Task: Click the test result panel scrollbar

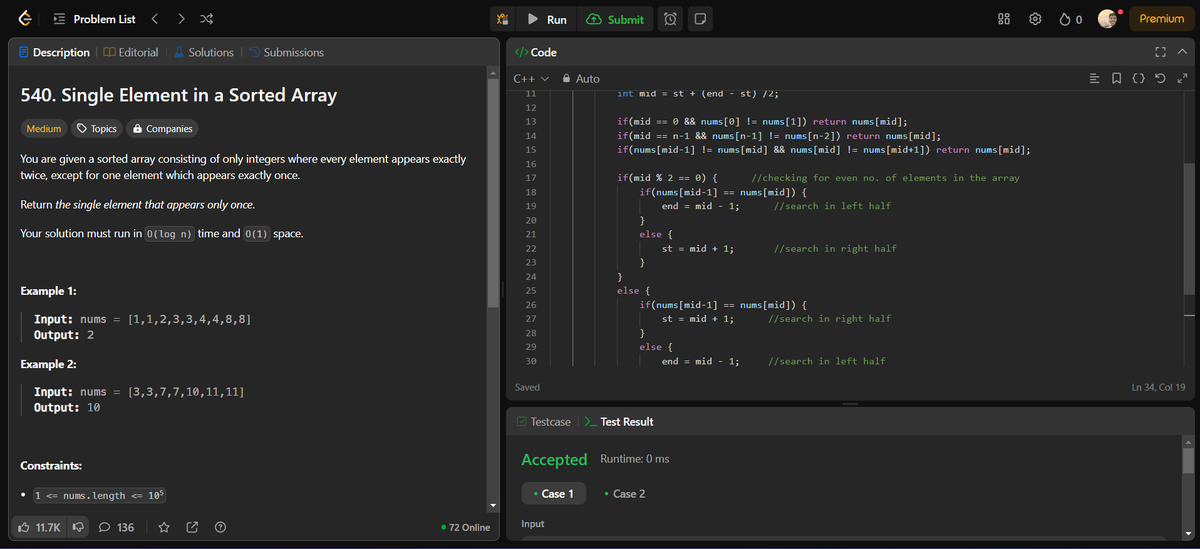Action: click(1188, 460)
